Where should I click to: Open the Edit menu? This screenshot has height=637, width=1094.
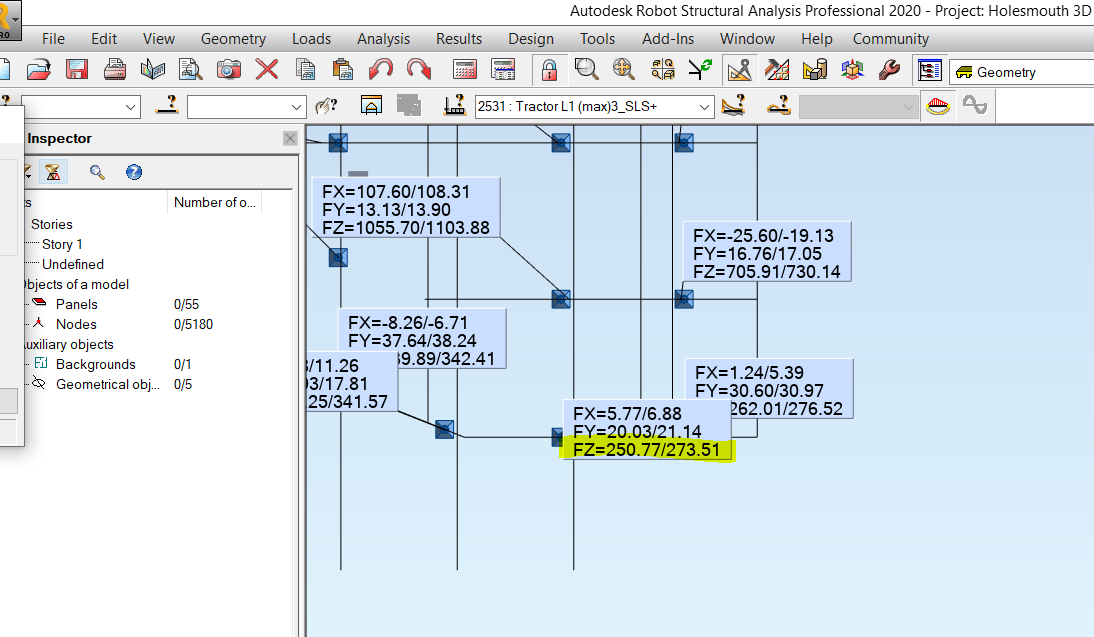coord(104,39)
